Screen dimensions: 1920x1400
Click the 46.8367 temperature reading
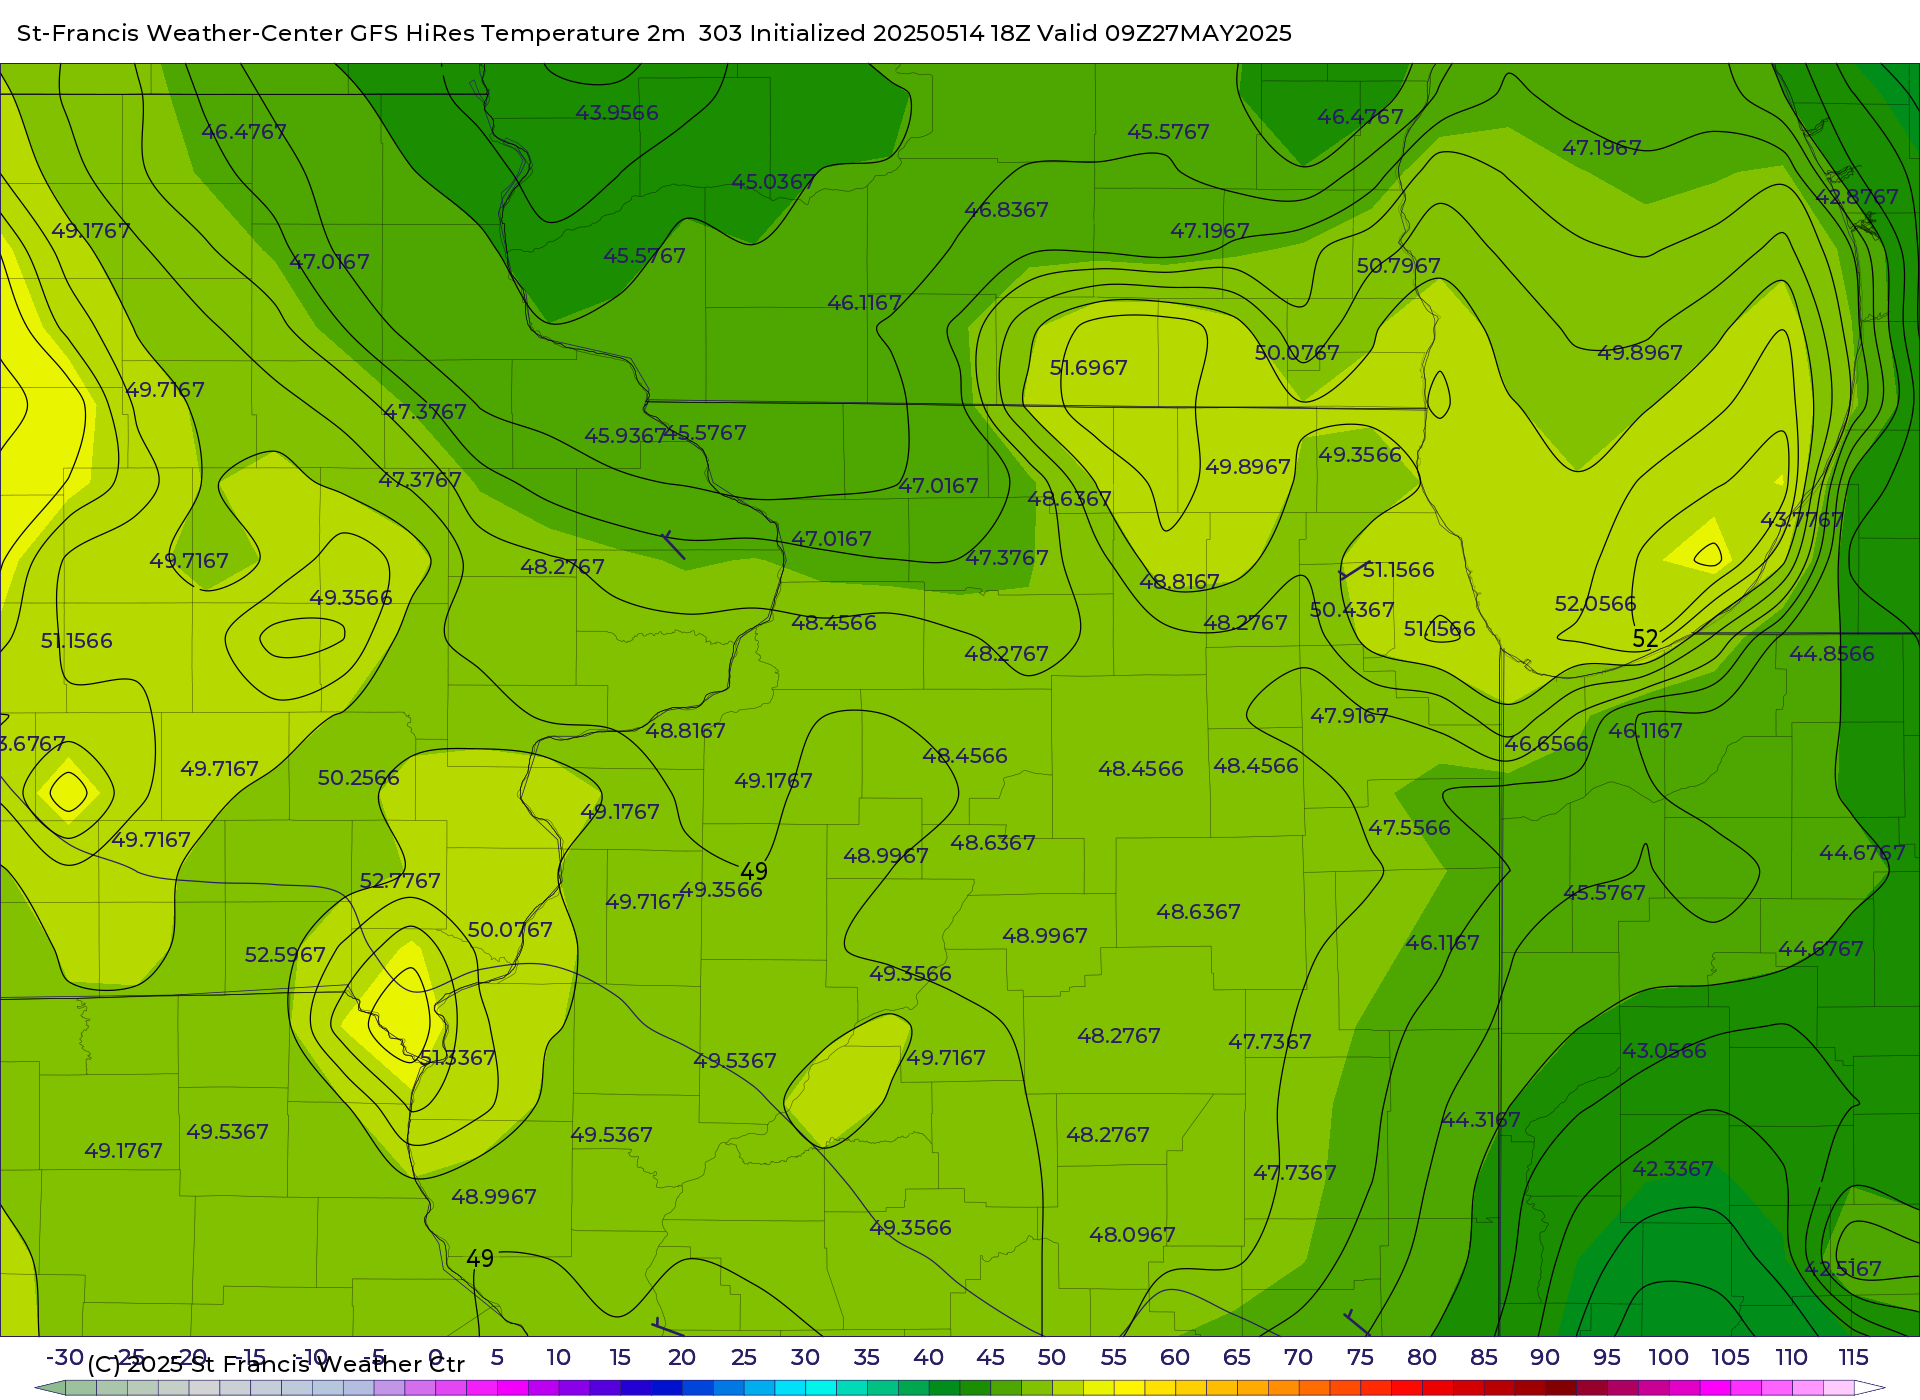(x=1006, y=210)
